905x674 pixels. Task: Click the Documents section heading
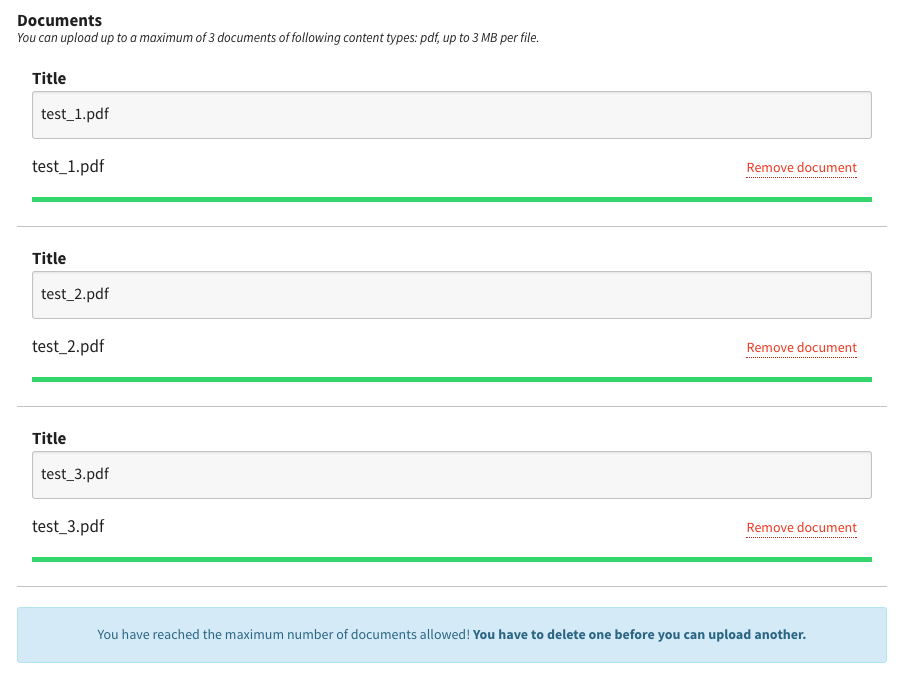(59, 21)
